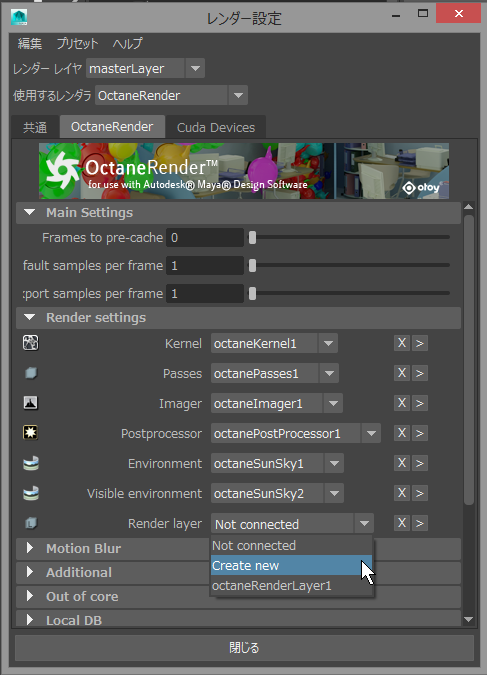This screenshot has width=487, height=675.
Task: Go to Environment node with > button
Action: [420, 463]
